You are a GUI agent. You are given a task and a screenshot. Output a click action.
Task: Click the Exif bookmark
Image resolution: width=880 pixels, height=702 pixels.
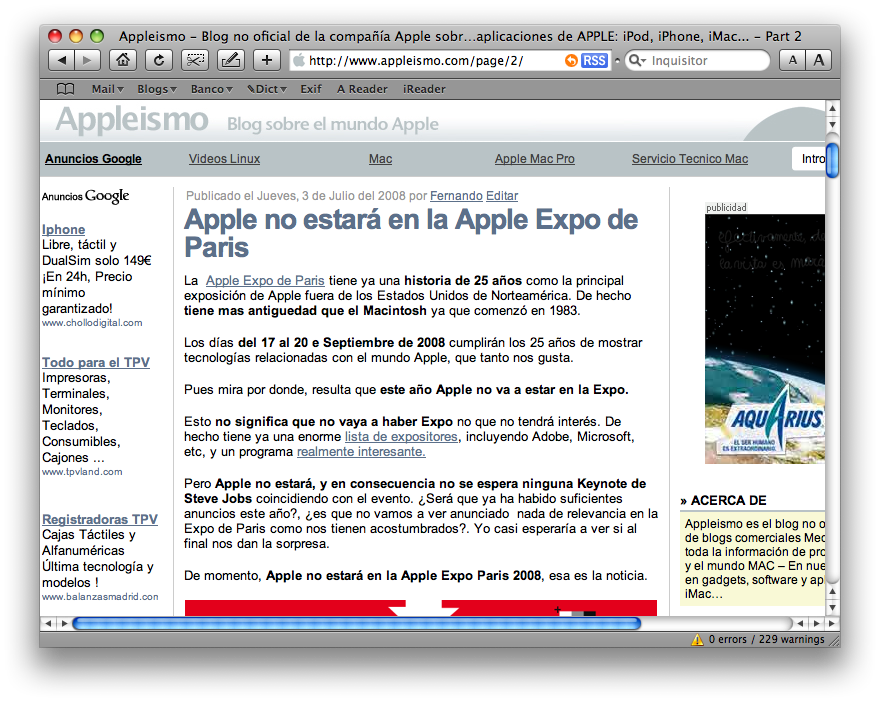tap(311, 89)
